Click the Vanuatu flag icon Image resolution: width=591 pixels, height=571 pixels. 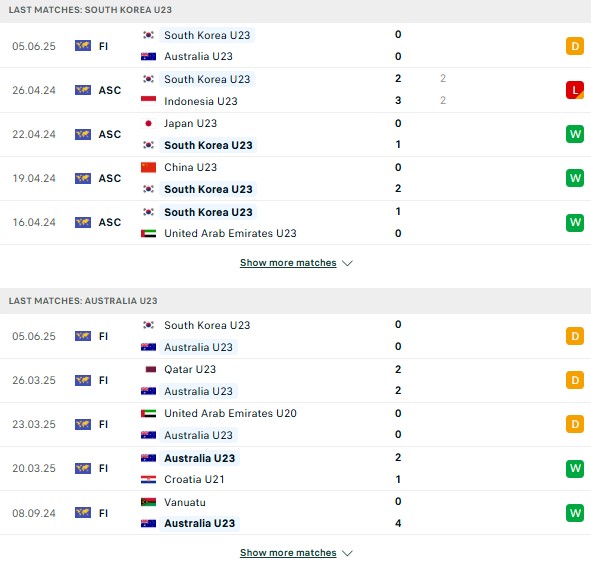pyautogui.click(x=148, y=502)
